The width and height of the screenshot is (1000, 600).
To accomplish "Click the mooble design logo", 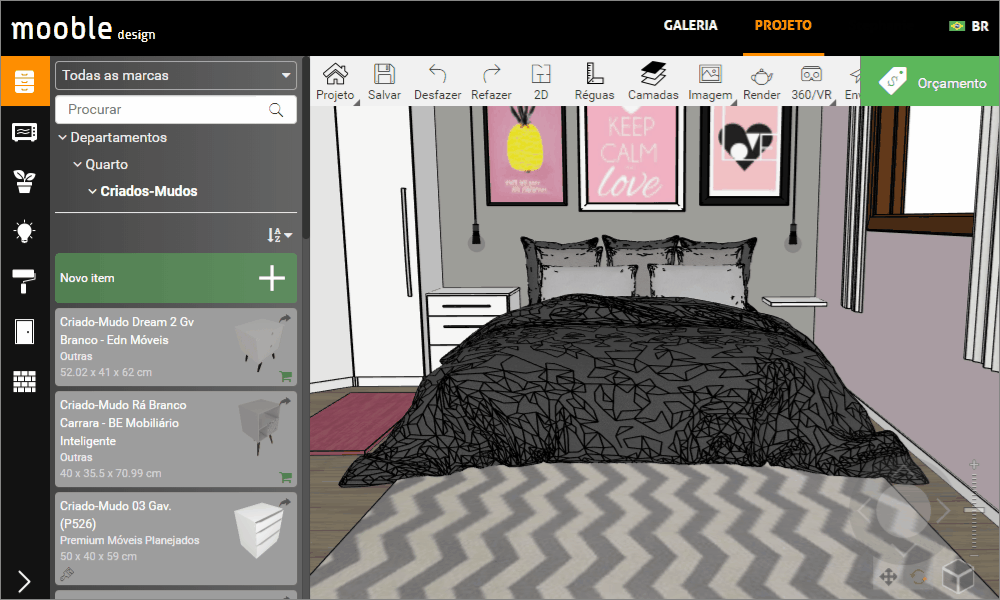I will click(84, 29).
